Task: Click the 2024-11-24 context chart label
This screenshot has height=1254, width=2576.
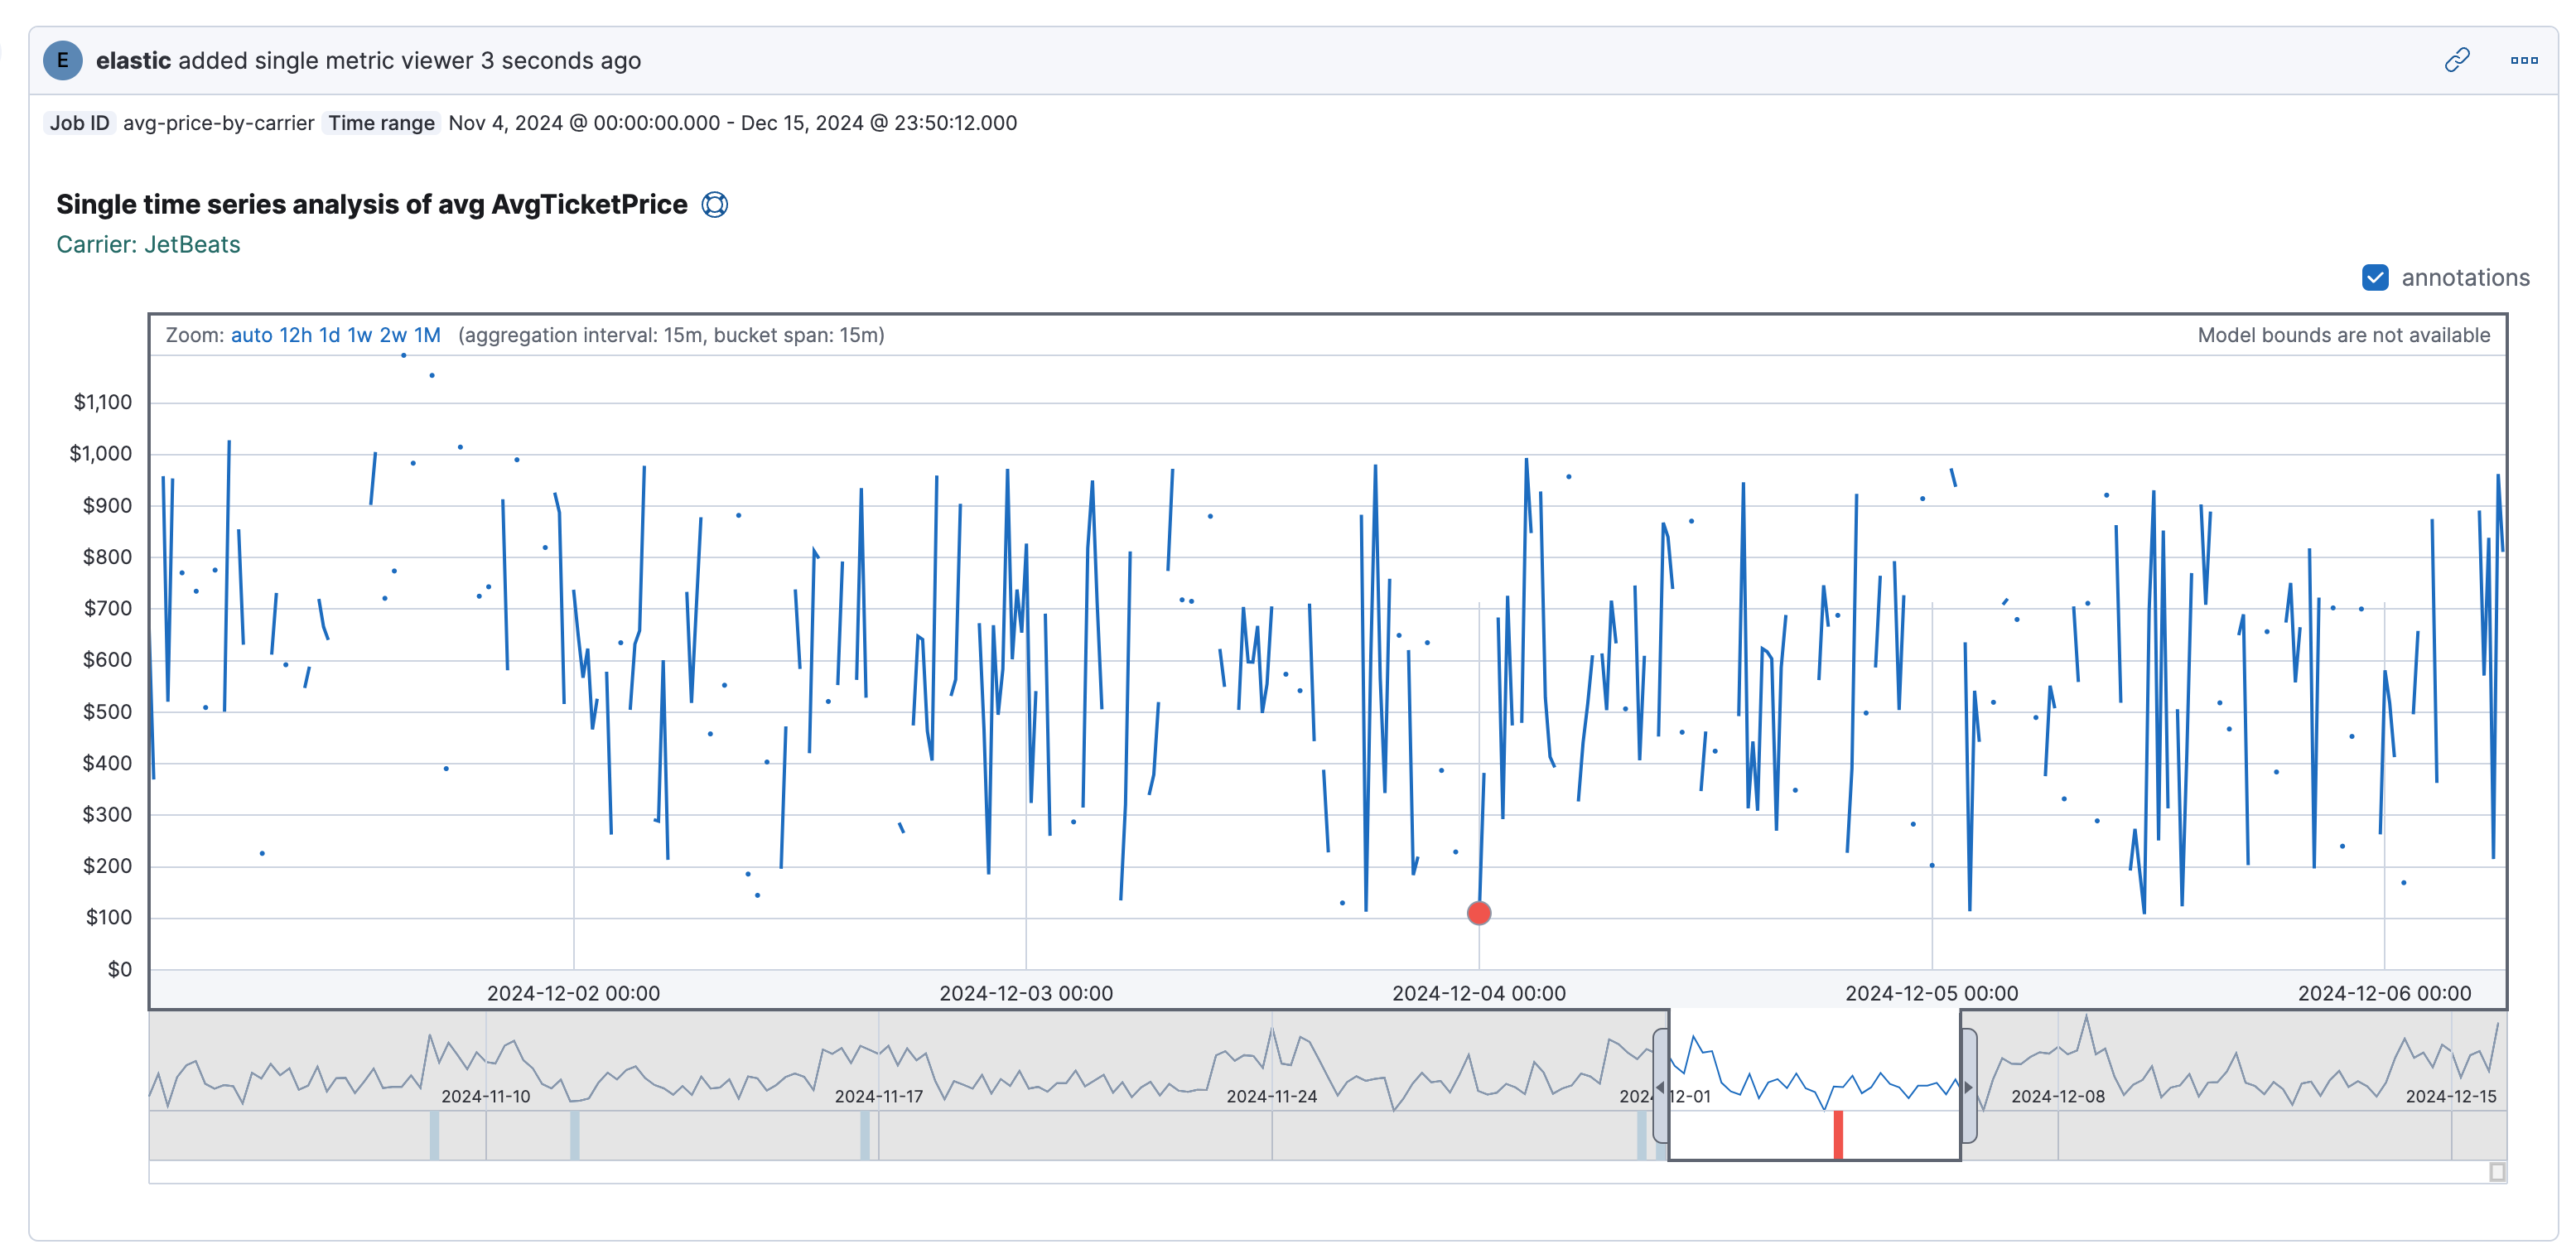Action: [1272, 1096]
